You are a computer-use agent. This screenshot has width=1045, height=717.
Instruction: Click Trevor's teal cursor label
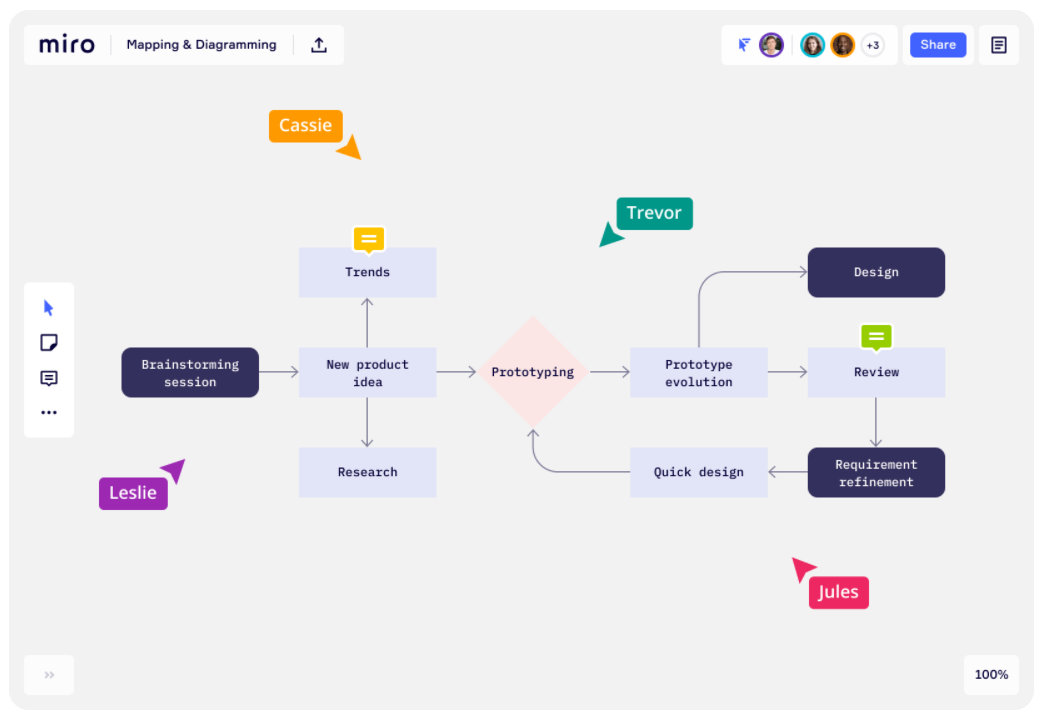tap(654, 213)
